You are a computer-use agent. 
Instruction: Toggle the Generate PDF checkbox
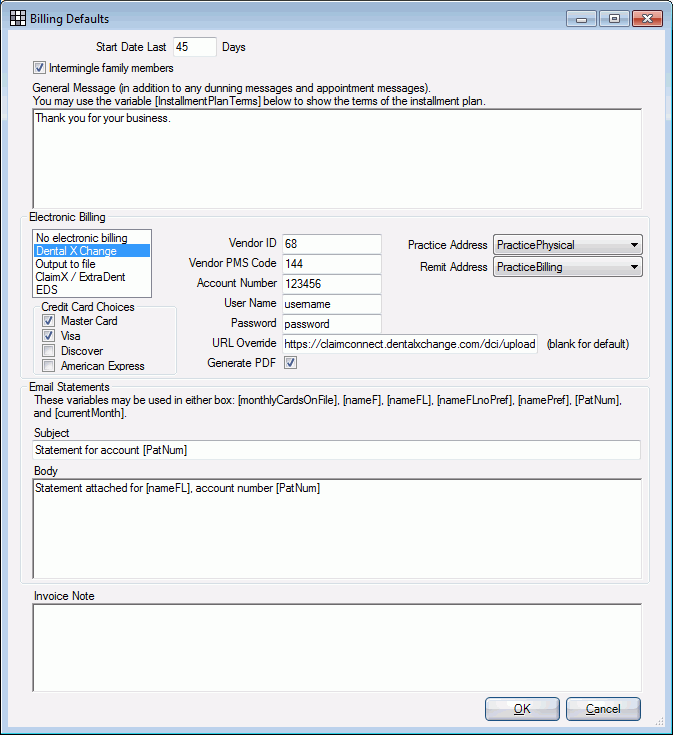pyautogui.click(x=291, y=363)
